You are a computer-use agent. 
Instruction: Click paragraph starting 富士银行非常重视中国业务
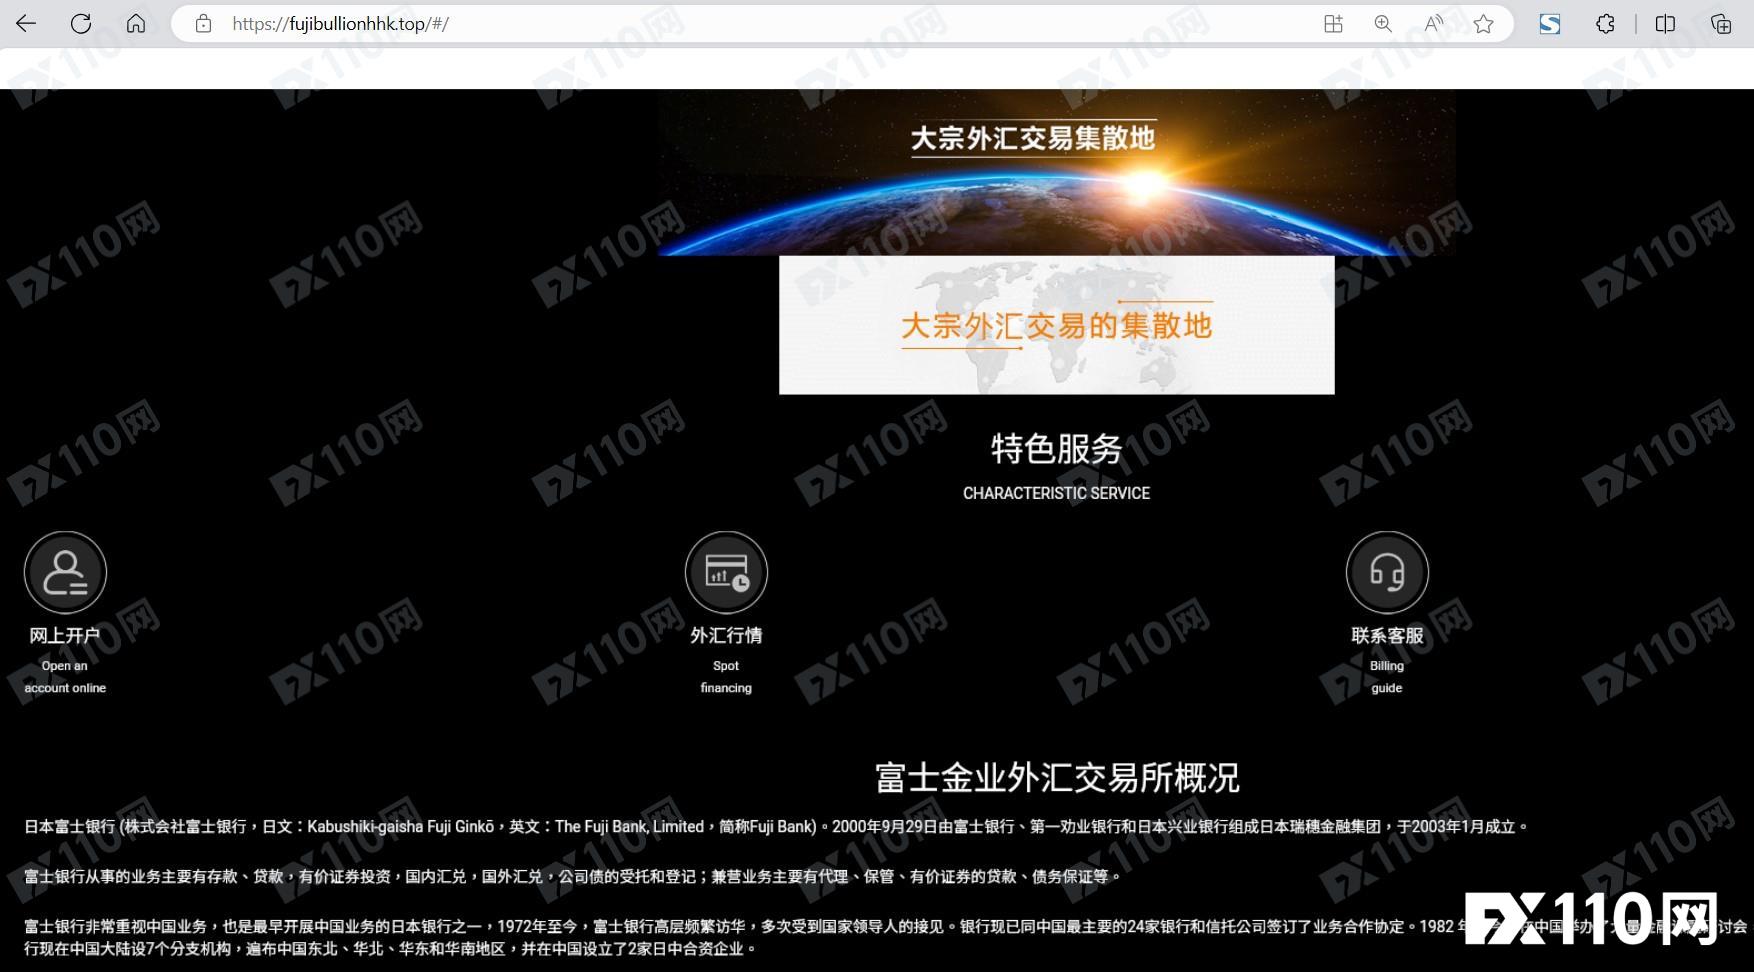(x=885, y=938)
